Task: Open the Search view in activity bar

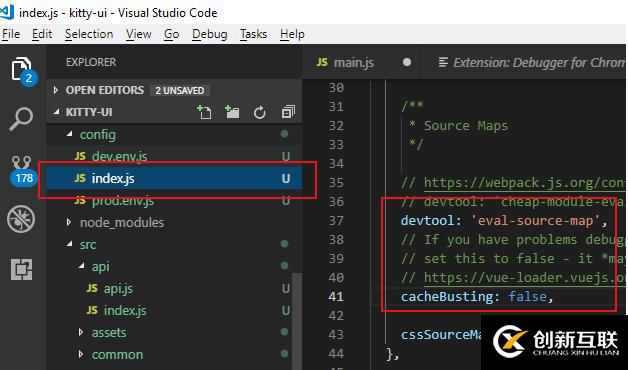Action: (21, 119)
